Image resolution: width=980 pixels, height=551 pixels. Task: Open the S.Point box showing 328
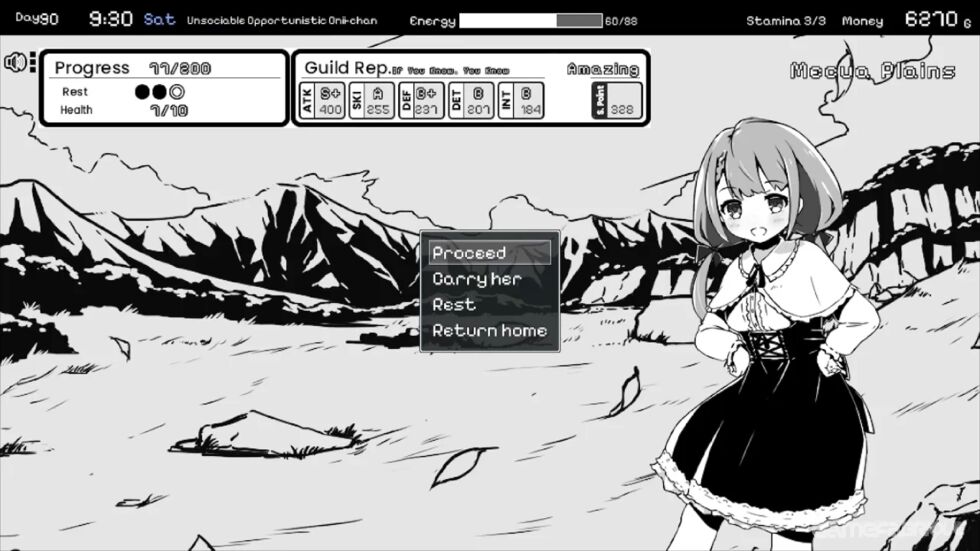pos(616,100)
